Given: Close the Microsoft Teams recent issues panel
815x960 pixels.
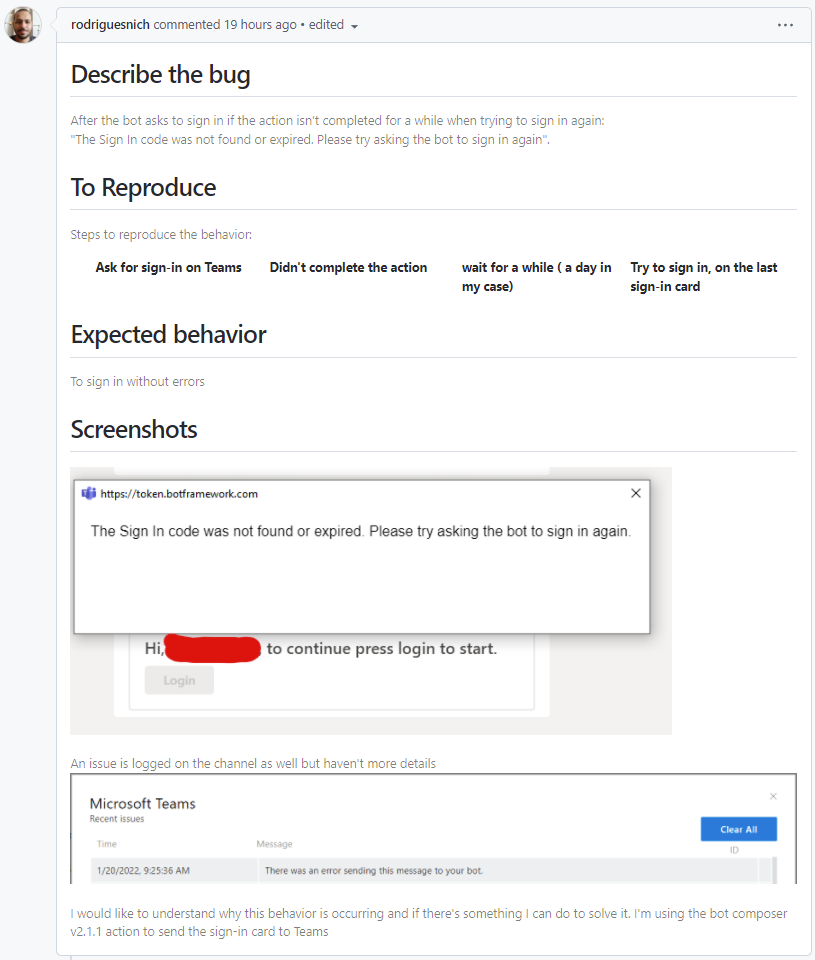Looking at the screenshot, I should coord(773,796).
